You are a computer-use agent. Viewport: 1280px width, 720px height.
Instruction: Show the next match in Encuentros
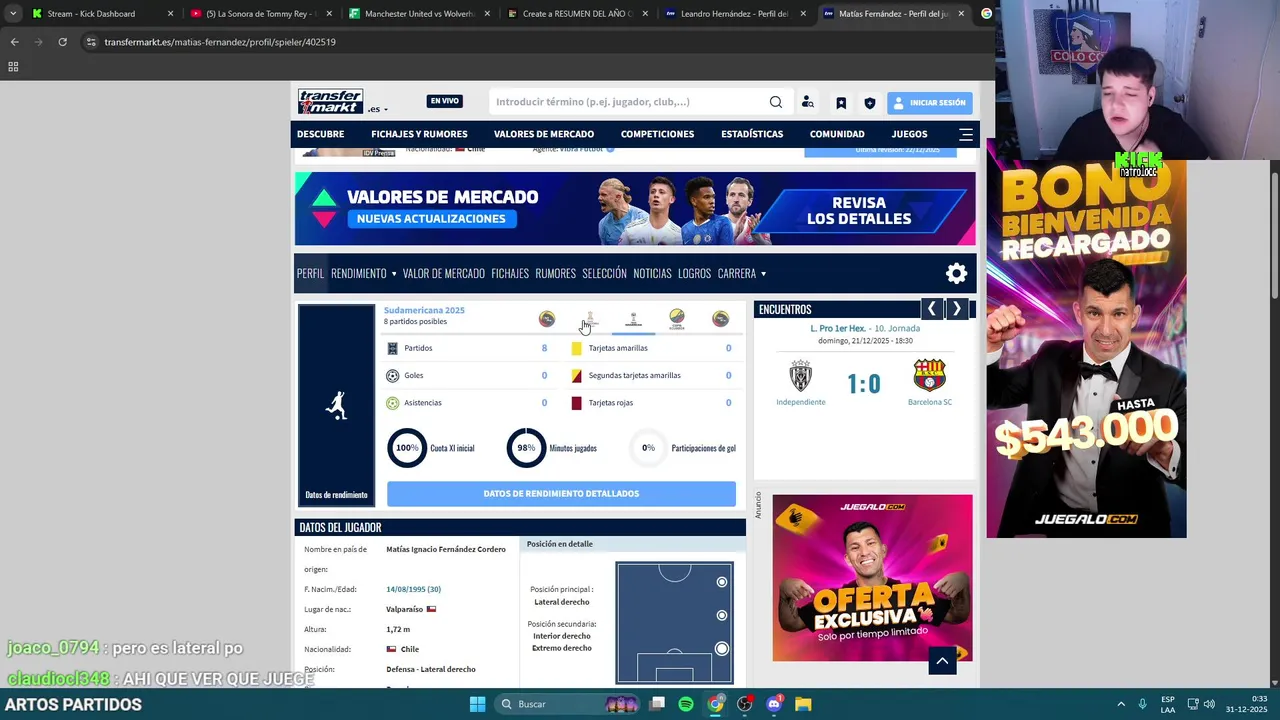point(957,309)
